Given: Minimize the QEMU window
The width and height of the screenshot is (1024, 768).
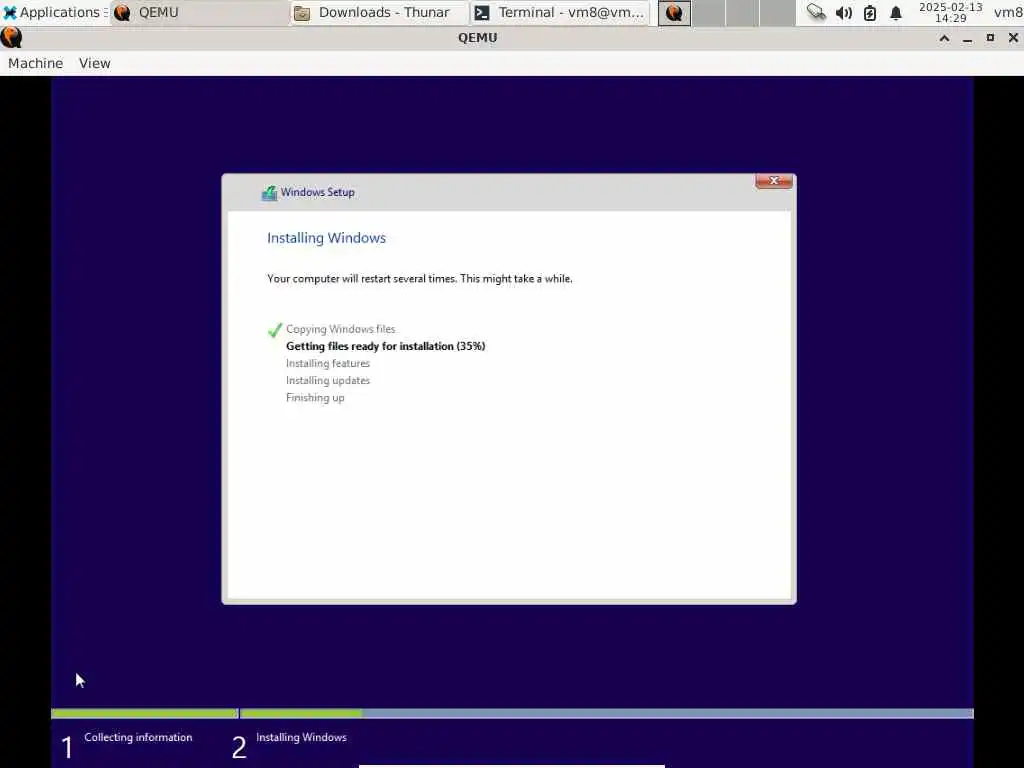Looking at the screenshot, I should click(967, 38).
